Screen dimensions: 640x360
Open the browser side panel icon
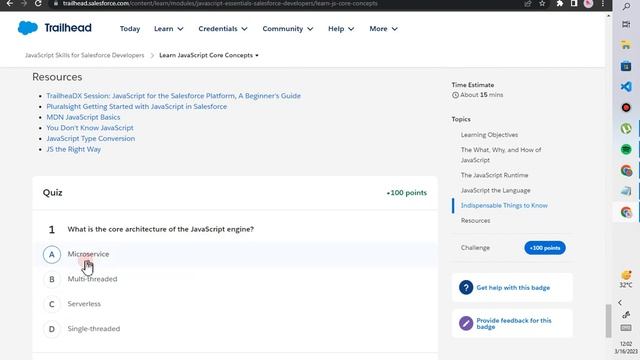(574, 3)
